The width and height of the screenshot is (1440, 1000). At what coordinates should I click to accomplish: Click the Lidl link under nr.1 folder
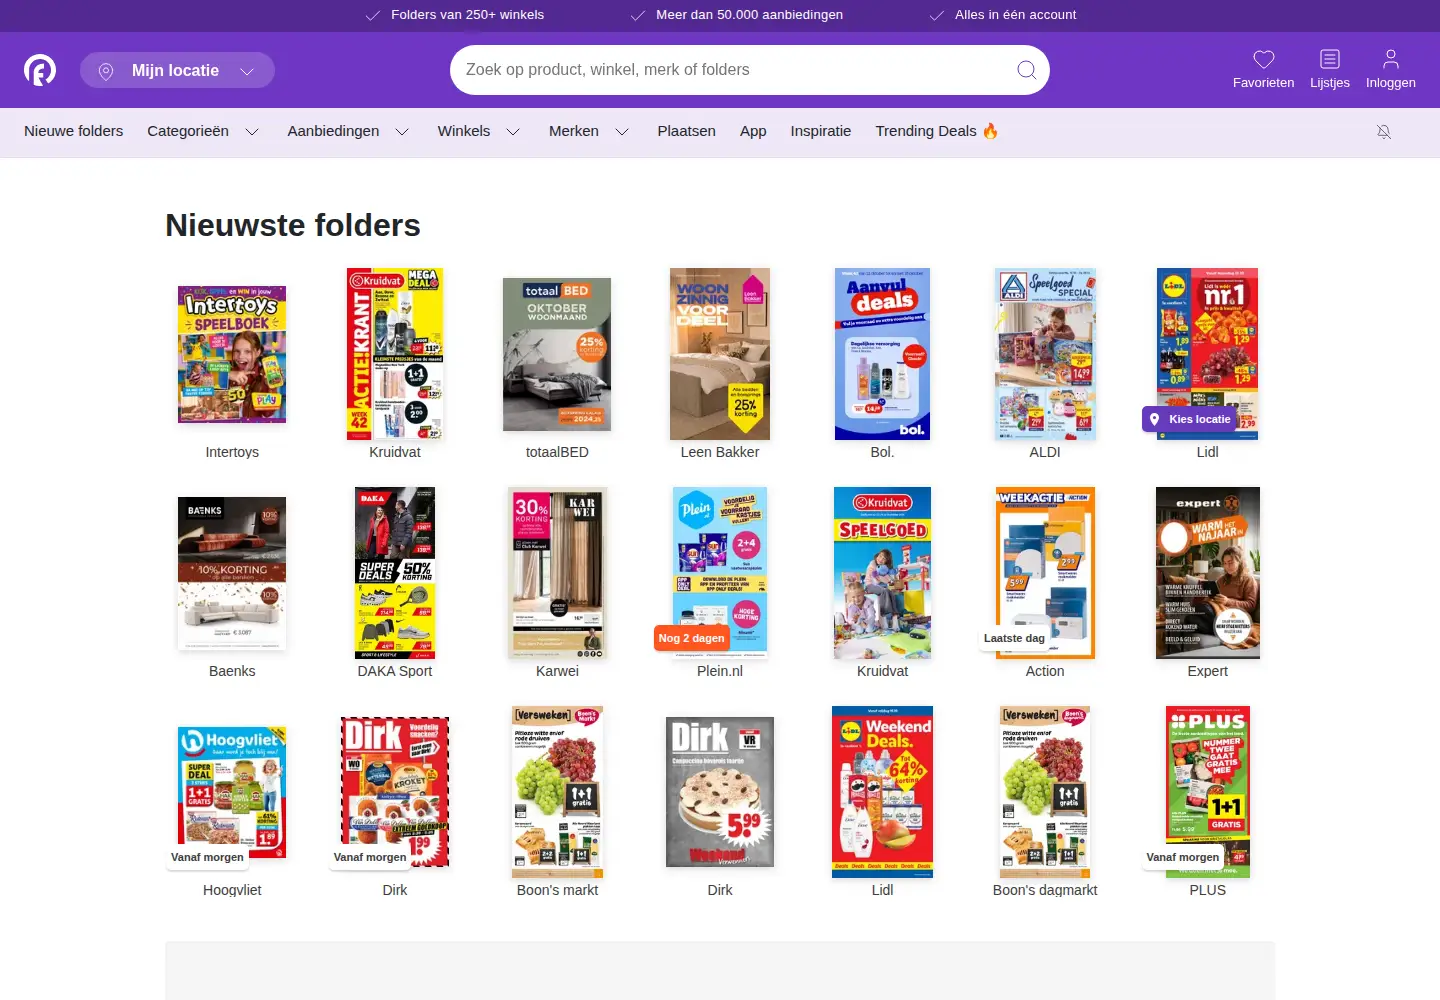(x=1208, y=452)
